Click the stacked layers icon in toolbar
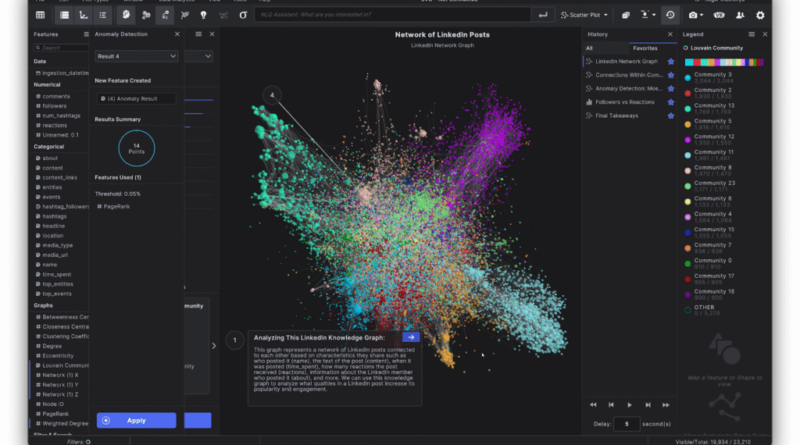800x445 pixels. coord(626,15)
